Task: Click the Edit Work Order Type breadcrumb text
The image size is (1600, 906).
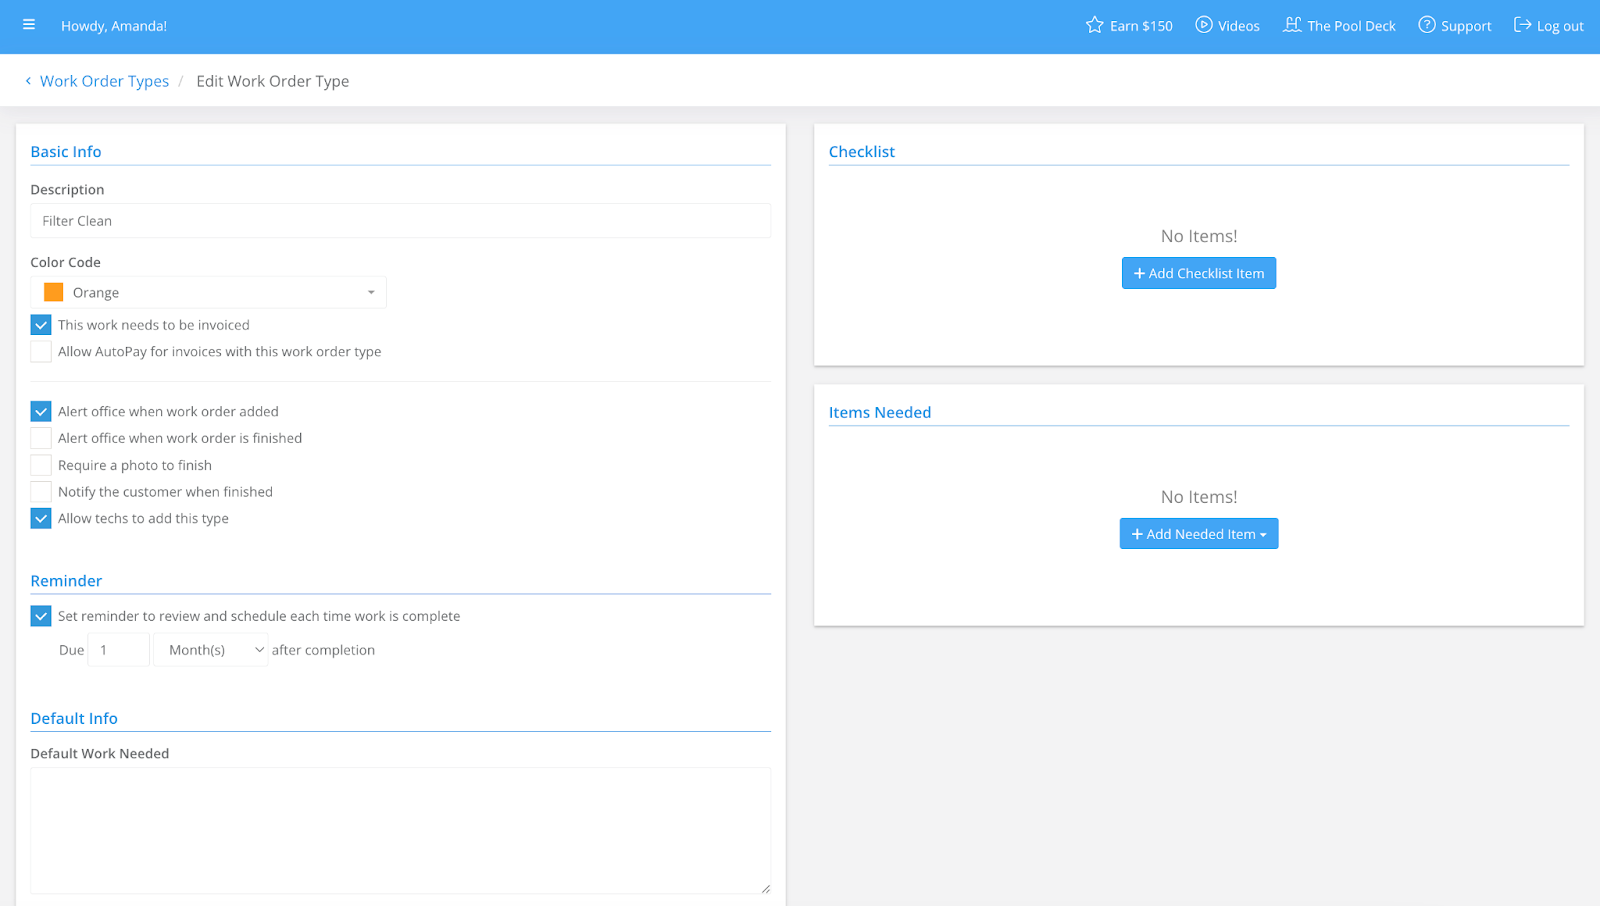Action: click(x=273, y=81)
